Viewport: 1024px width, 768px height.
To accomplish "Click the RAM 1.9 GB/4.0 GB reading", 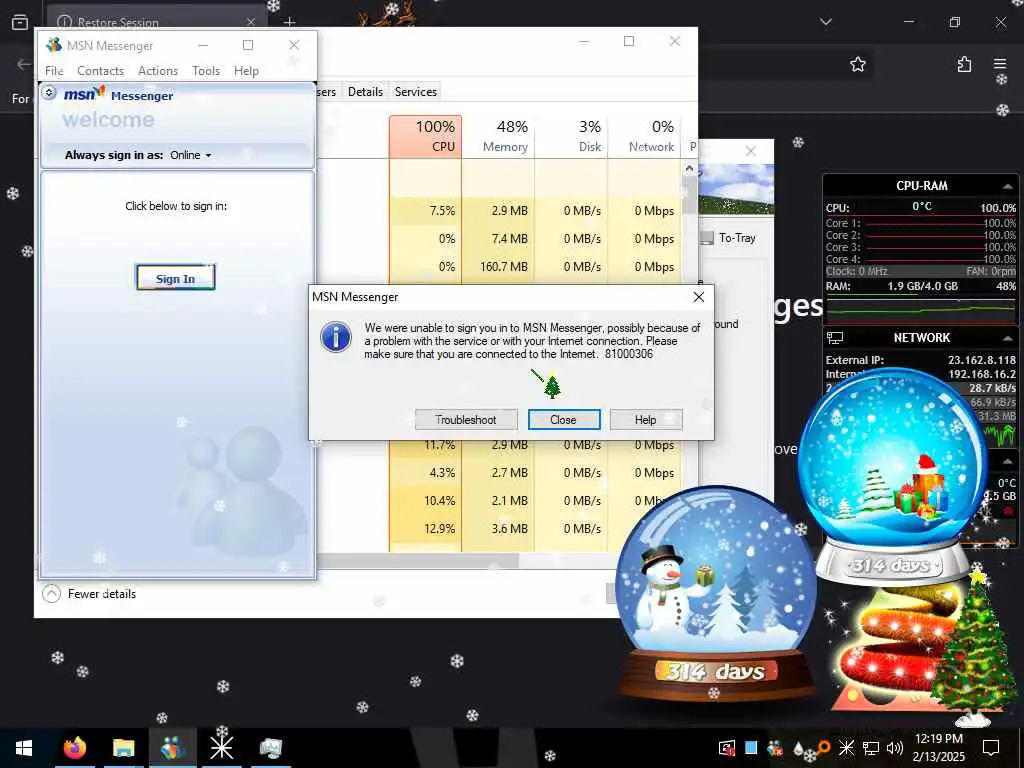I will pyautogui.click(x=922, y=286).
